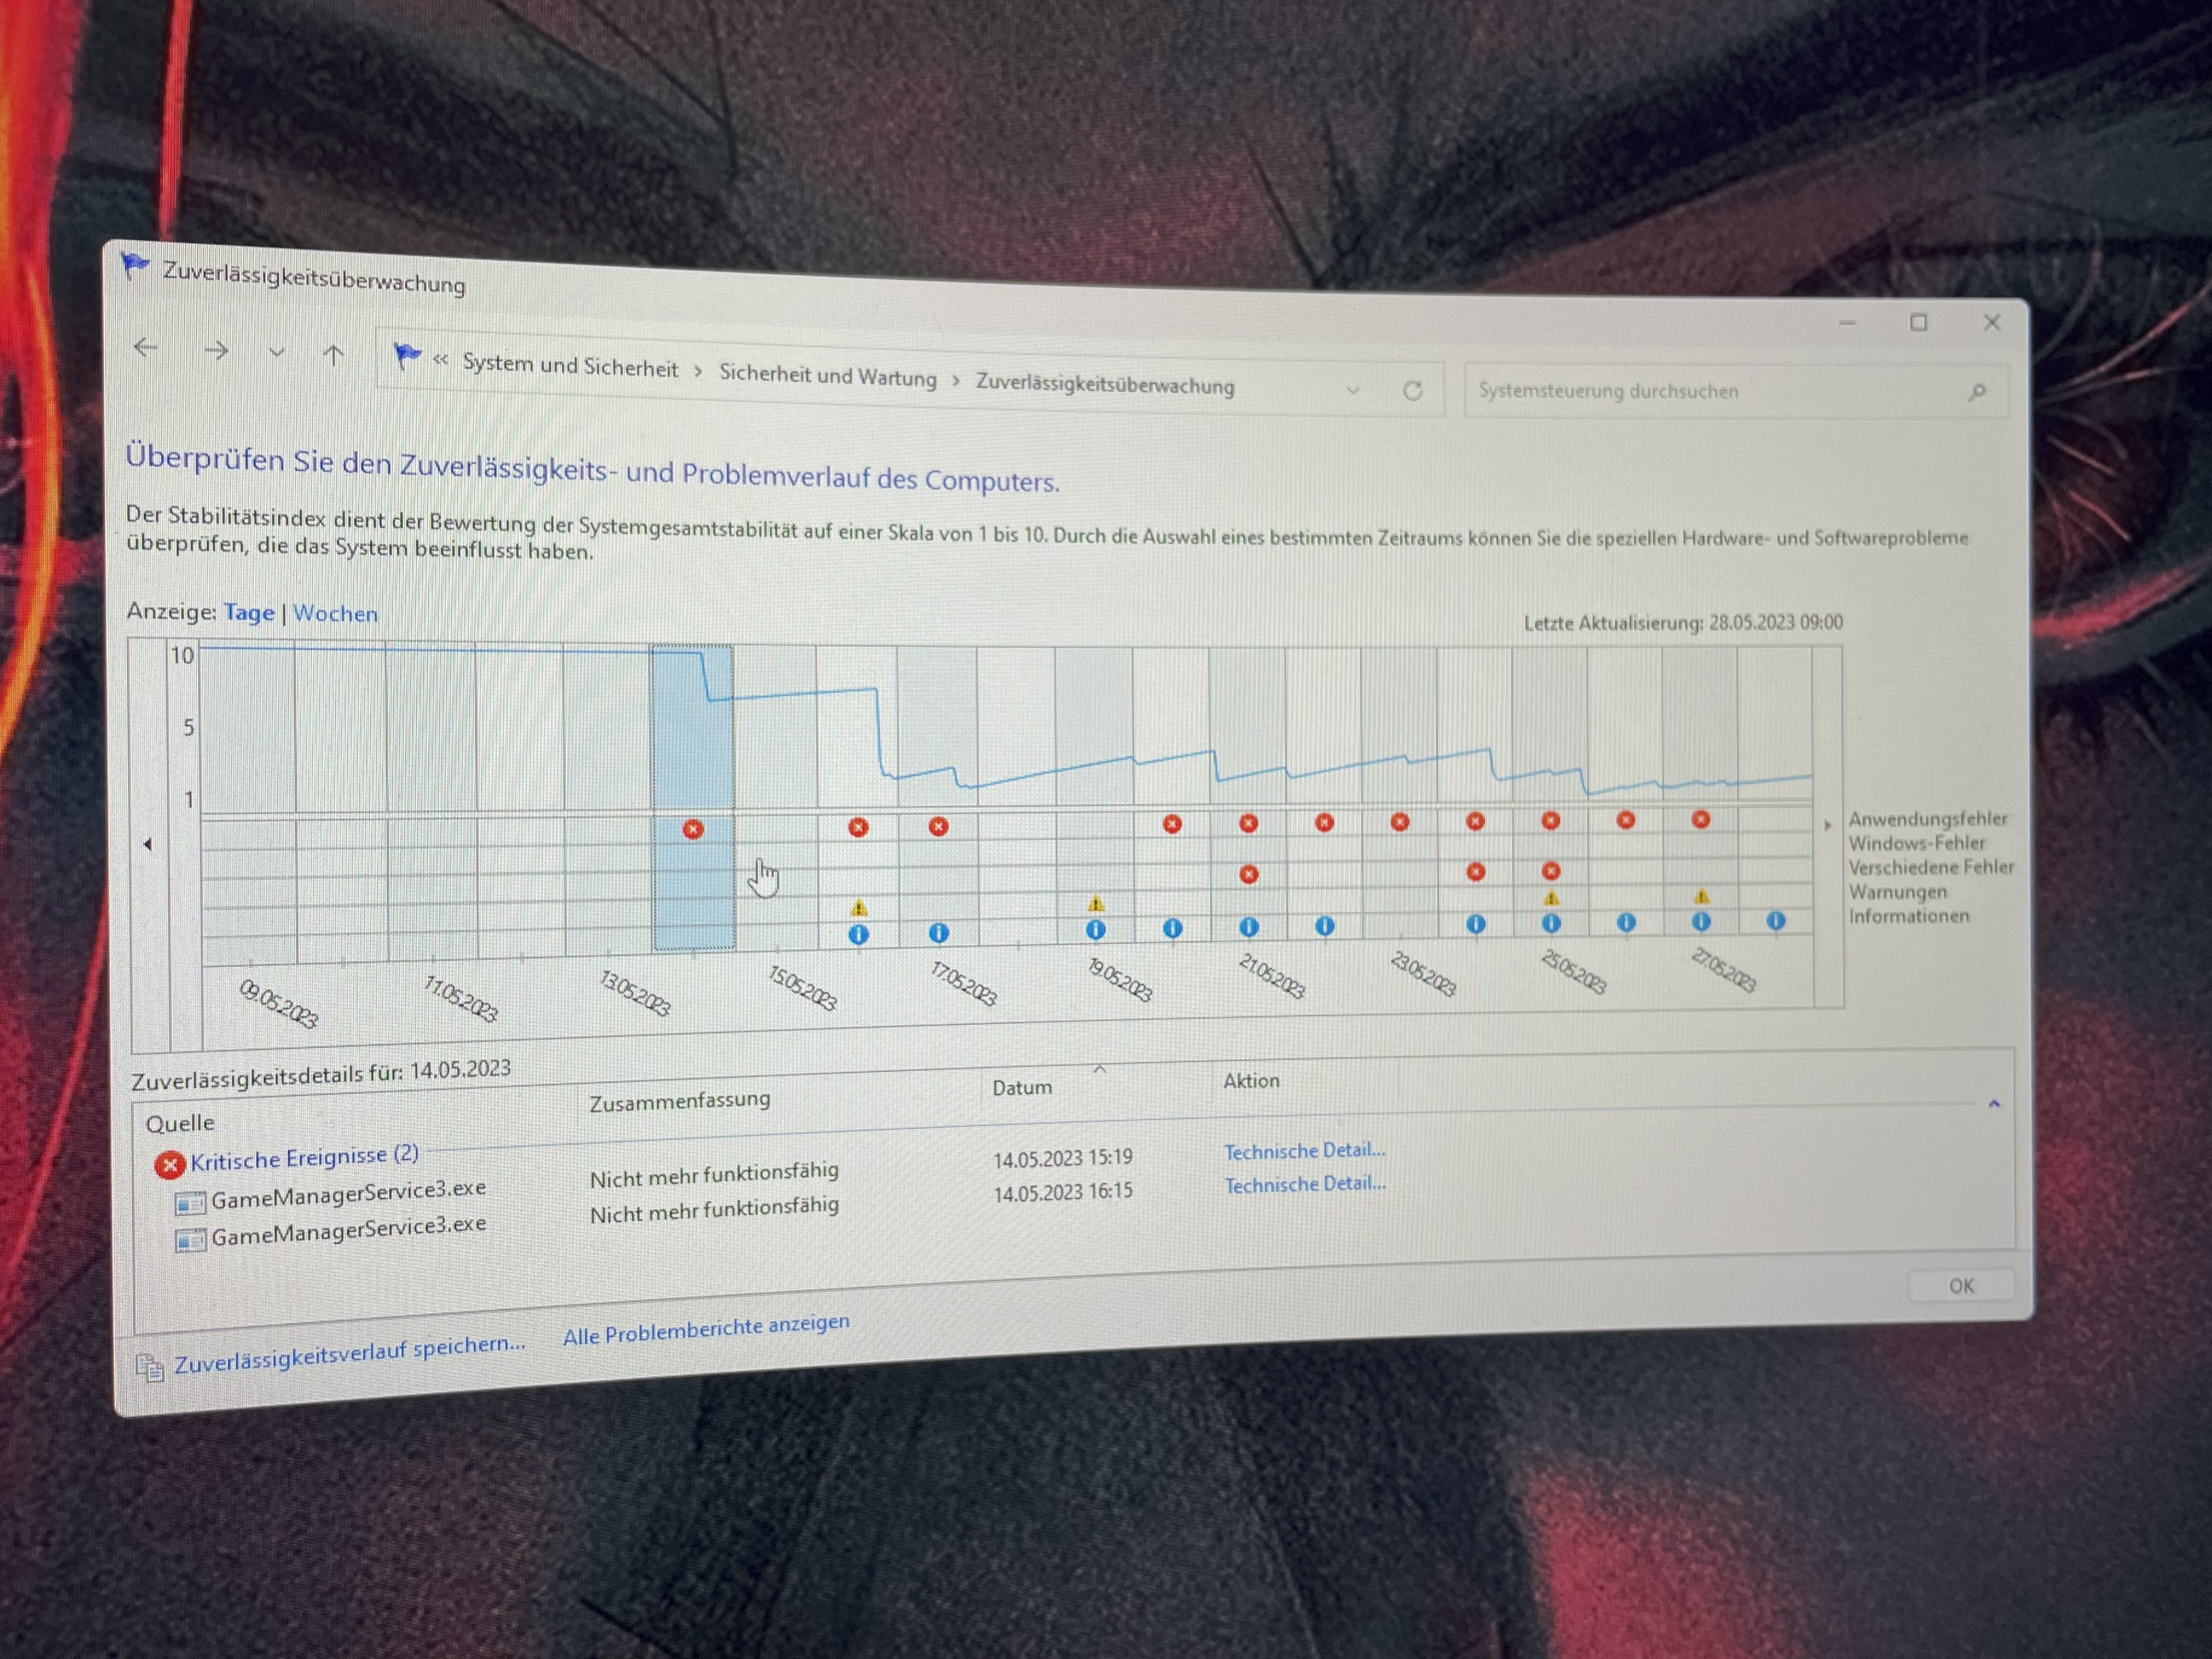
Task: Expand the address bar history dropdown
Action: click(x=1353, y=390)
